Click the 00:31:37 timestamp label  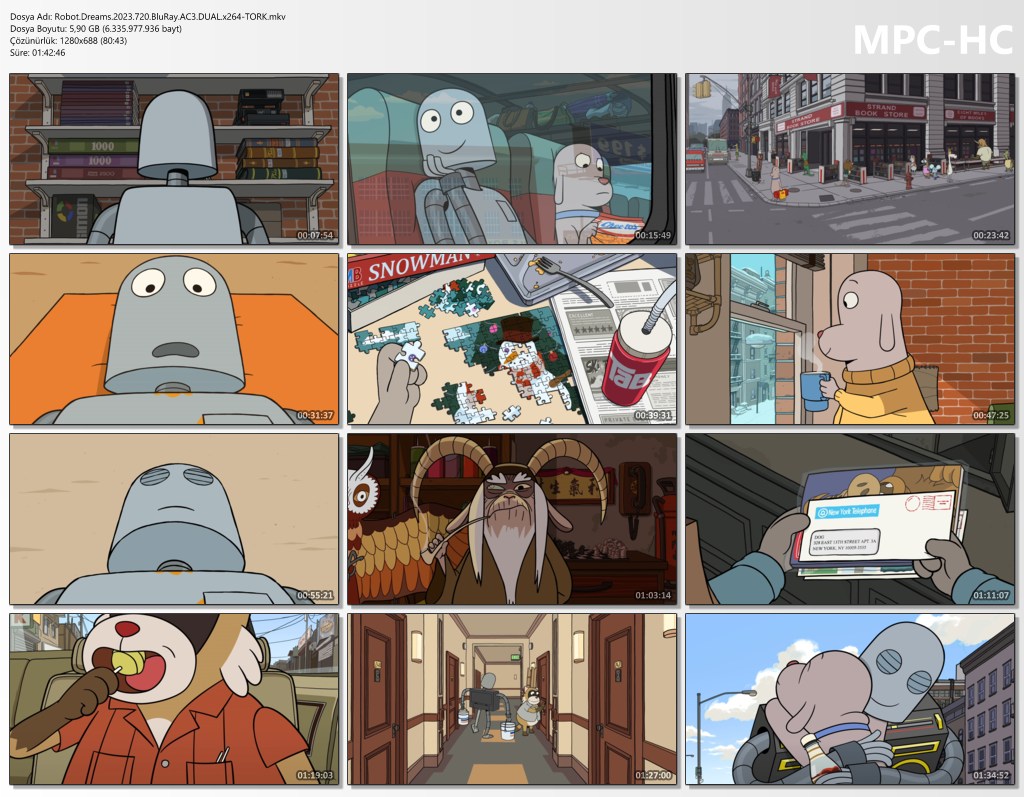[315, 415]
